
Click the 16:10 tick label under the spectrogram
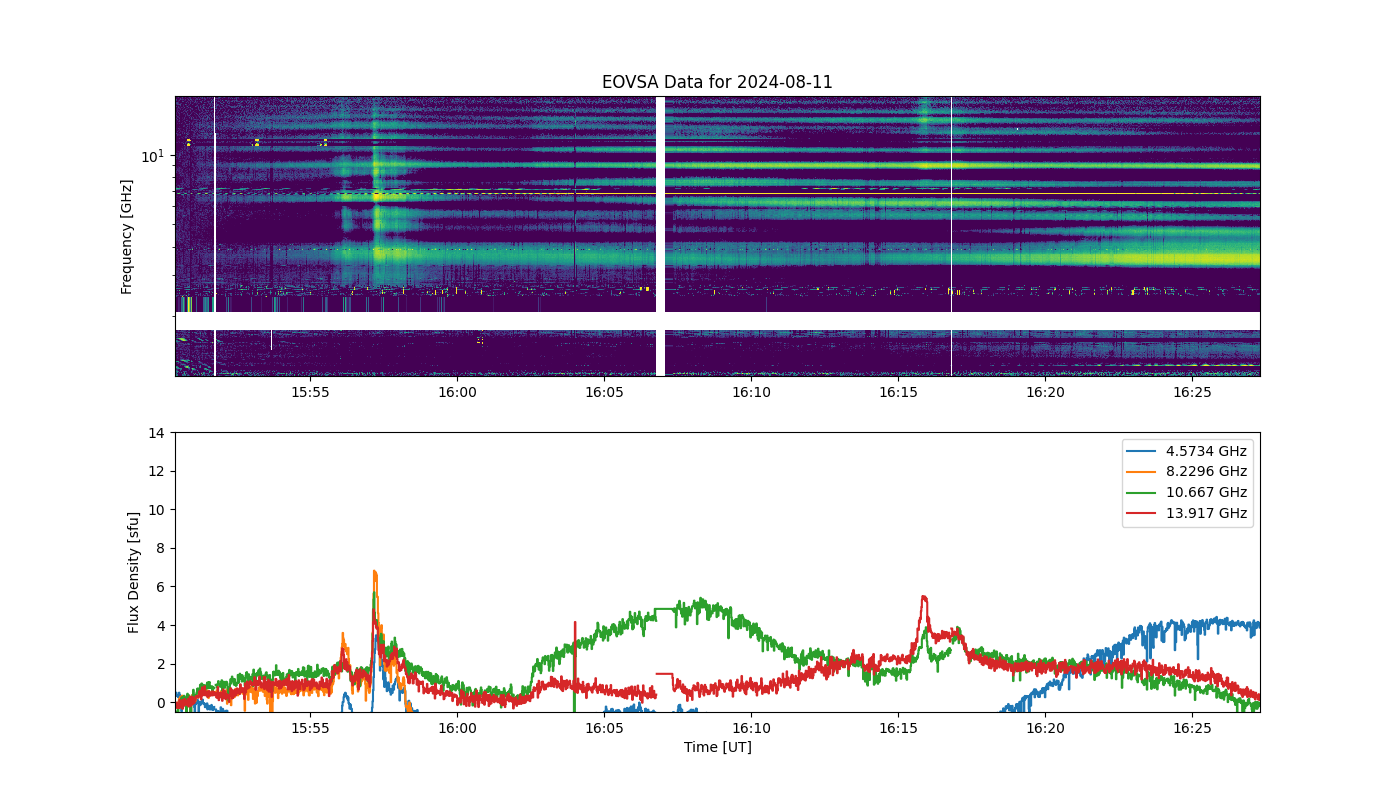(751, 392)
